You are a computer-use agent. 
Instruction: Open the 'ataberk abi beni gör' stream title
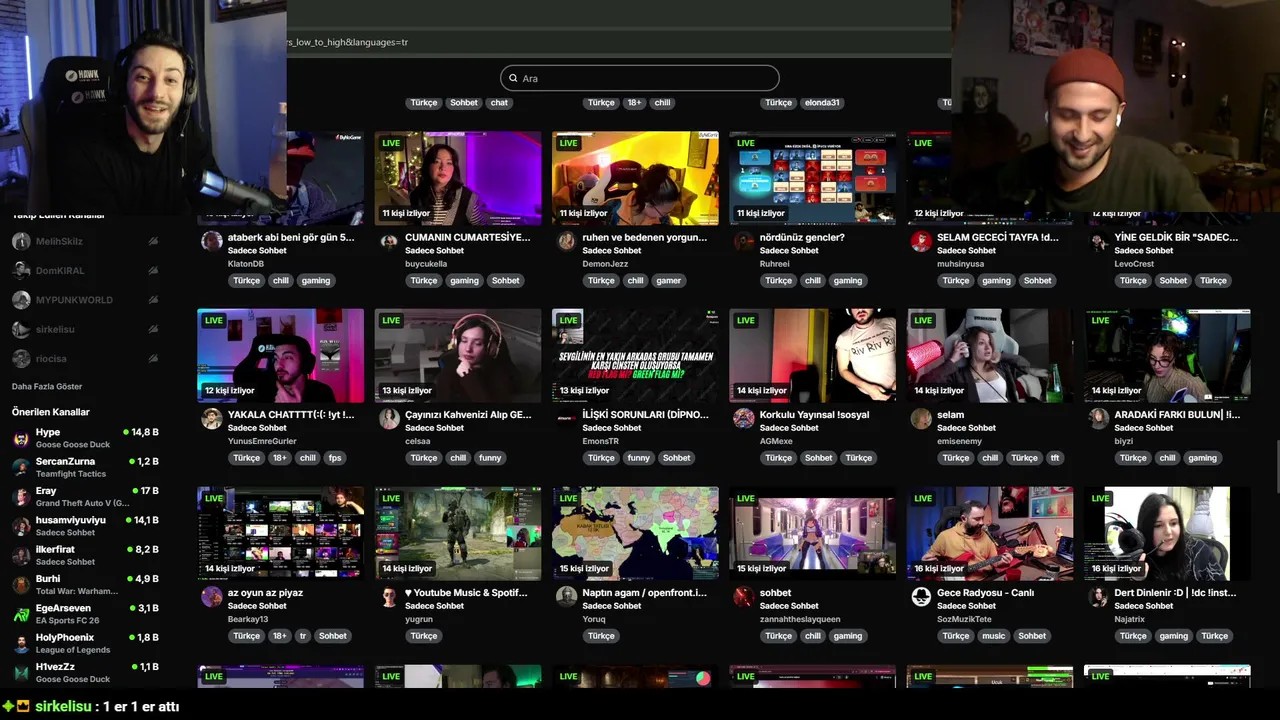click(x=291, y=237)
